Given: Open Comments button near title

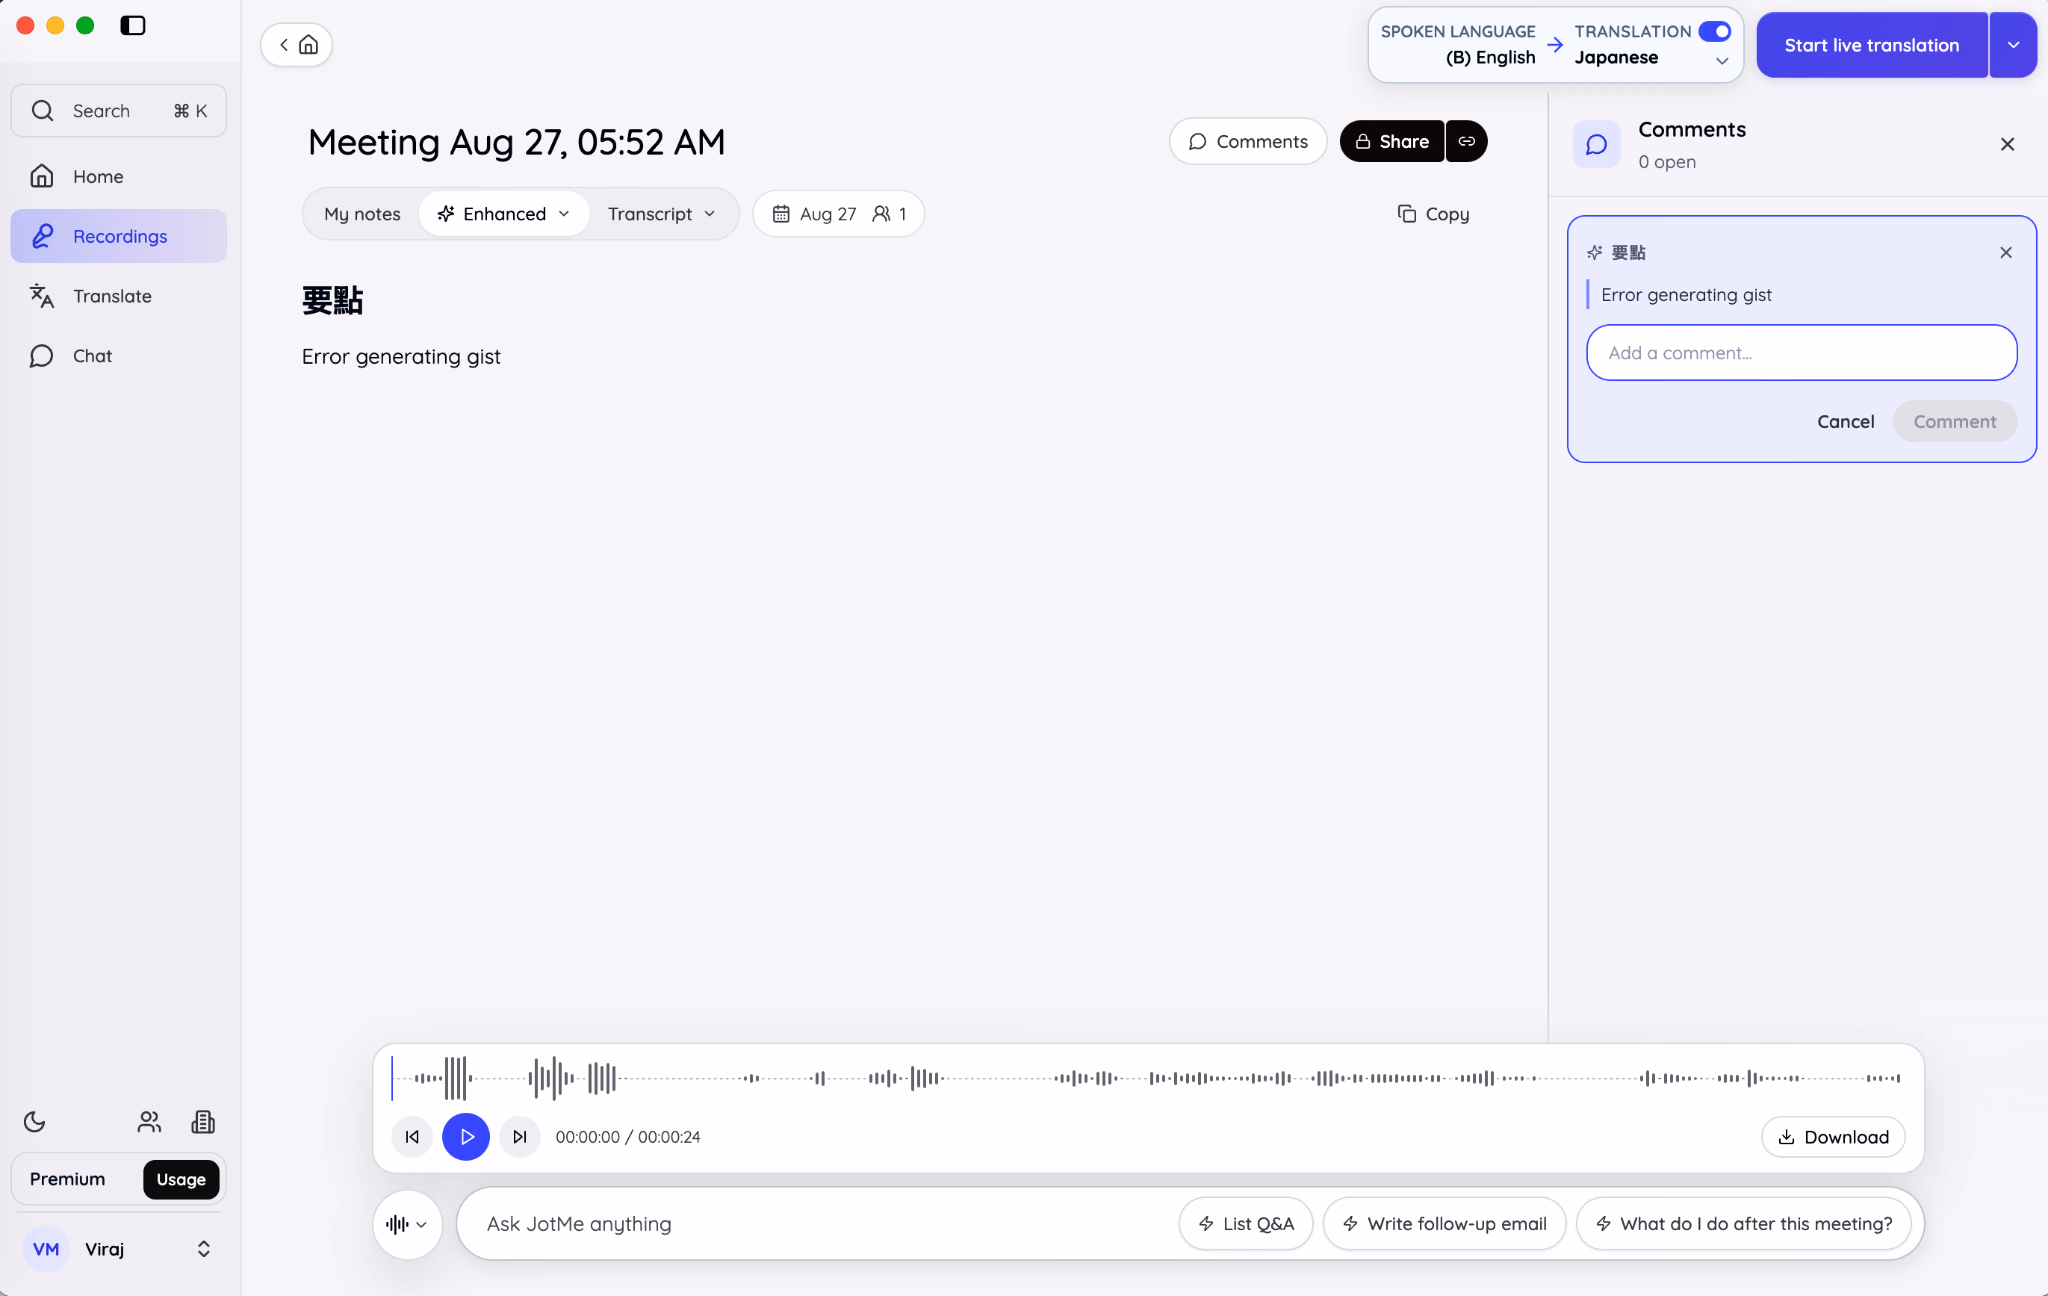Looking at the screenshot, I should click(x=1248, y=141).
